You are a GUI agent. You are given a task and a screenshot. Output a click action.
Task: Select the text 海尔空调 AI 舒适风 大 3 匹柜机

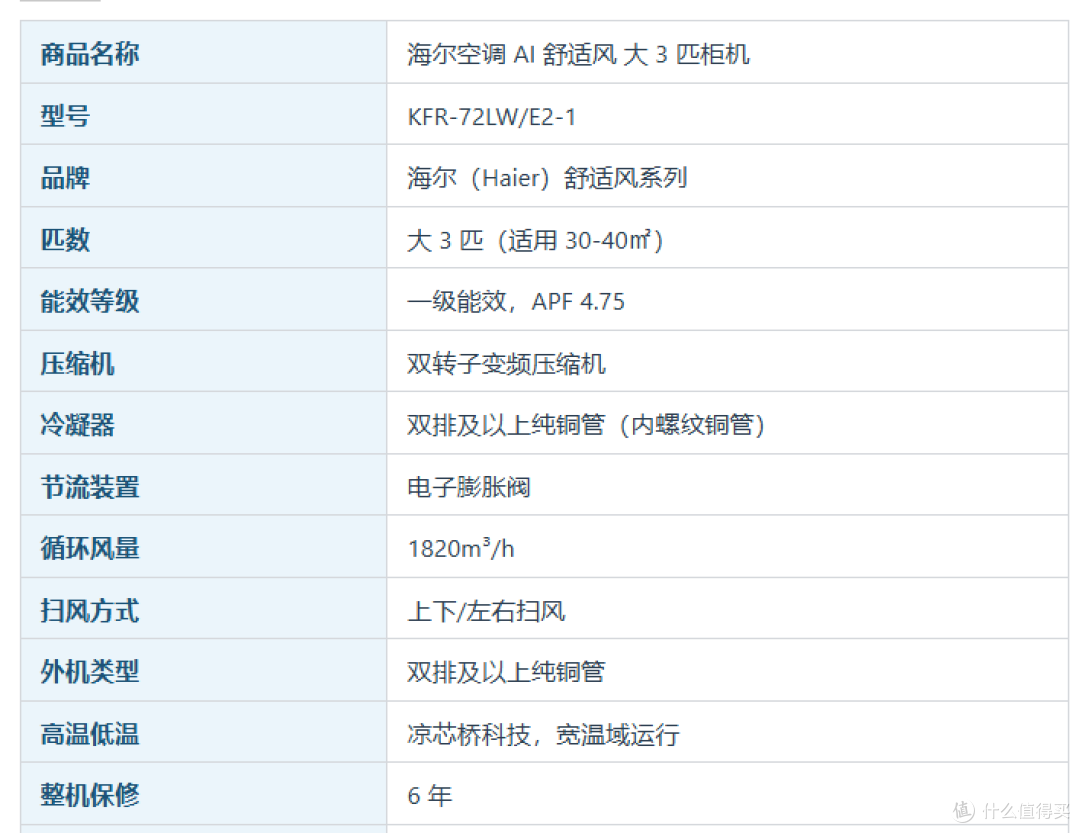578,54
